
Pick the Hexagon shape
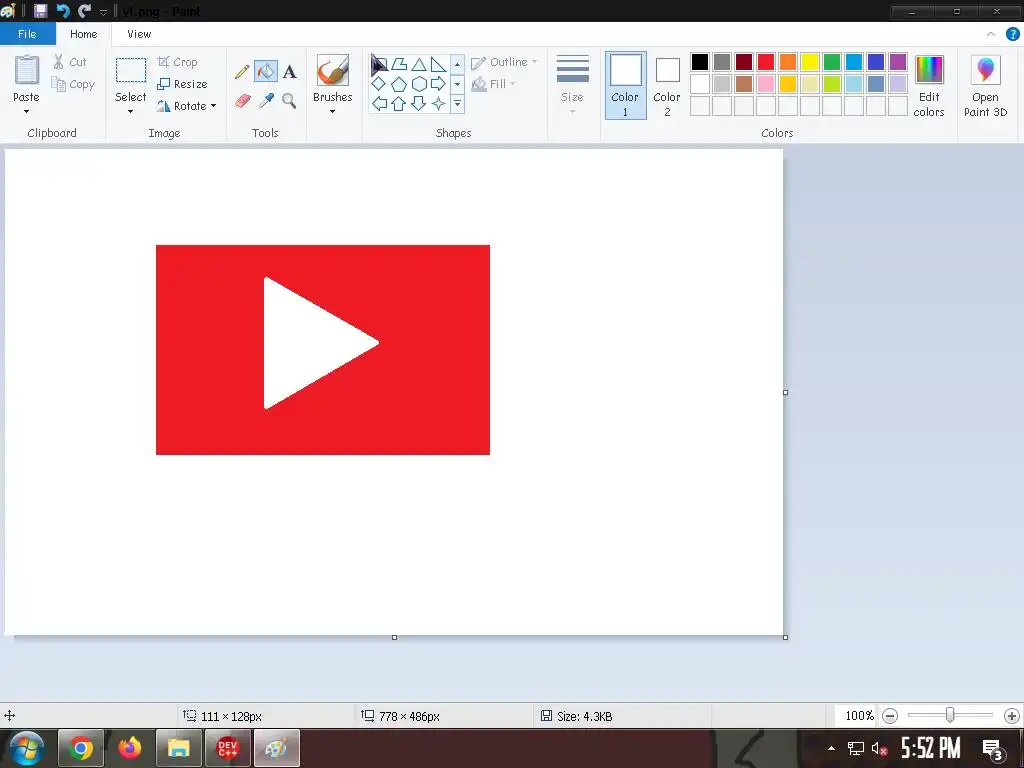[x=419, y=84]
